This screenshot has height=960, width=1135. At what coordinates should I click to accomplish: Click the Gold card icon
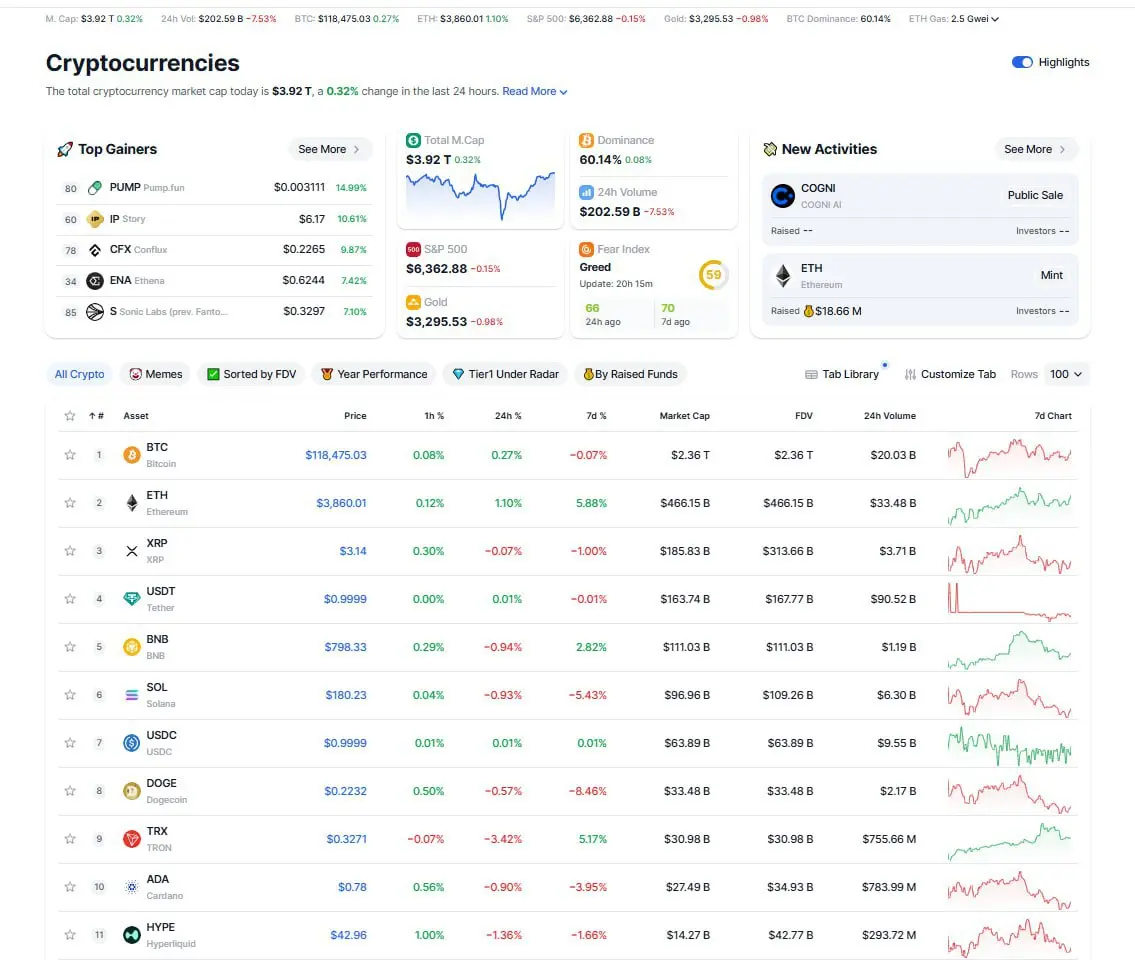coord(413,303)
